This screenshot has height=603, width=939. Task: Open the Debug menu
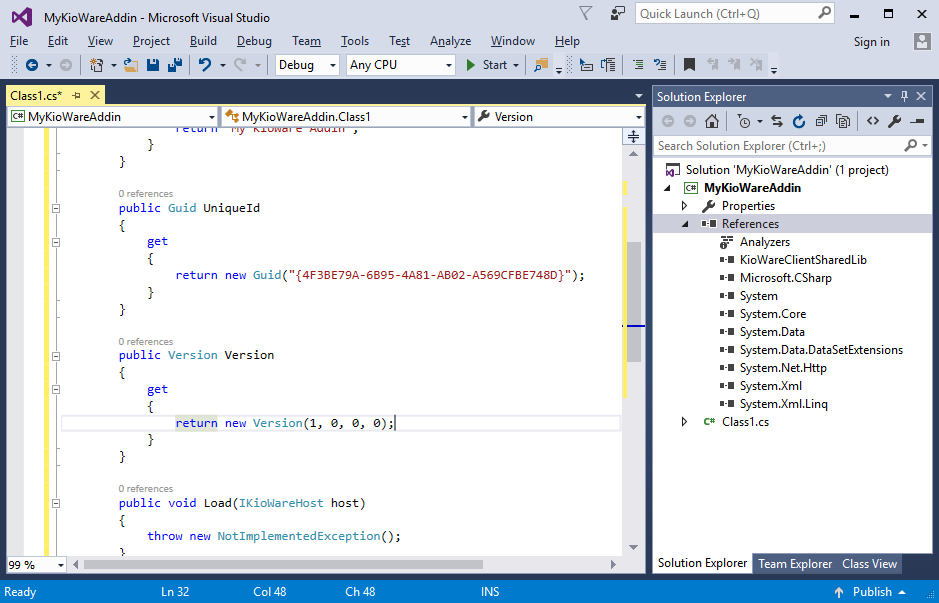pyautogui.click(x=254, y=41)
